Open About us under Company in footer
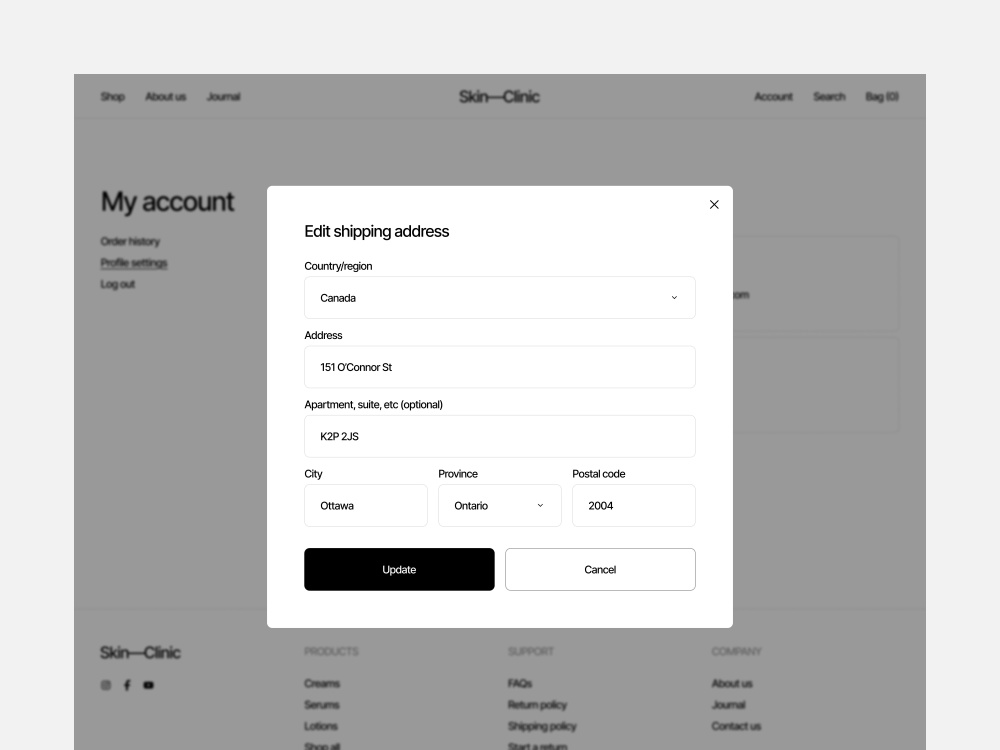Screen dimensions: 1000x750 pos(732,684)
